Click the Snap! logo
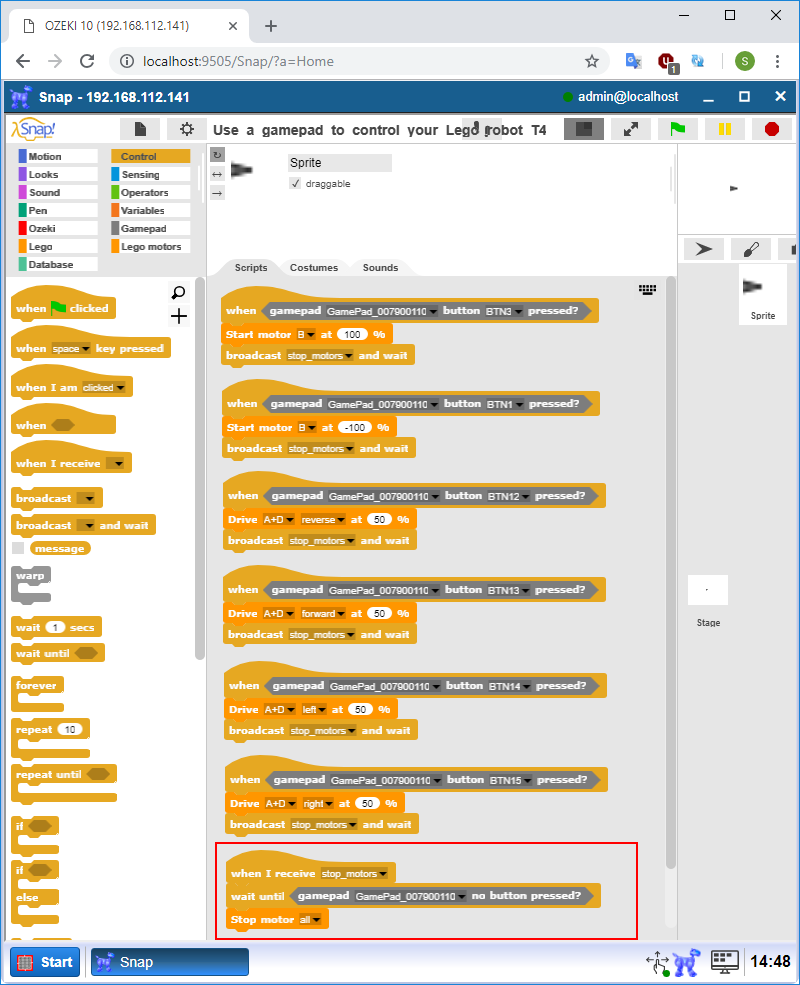The image size is (800, 985). click(x=34, y=129)
